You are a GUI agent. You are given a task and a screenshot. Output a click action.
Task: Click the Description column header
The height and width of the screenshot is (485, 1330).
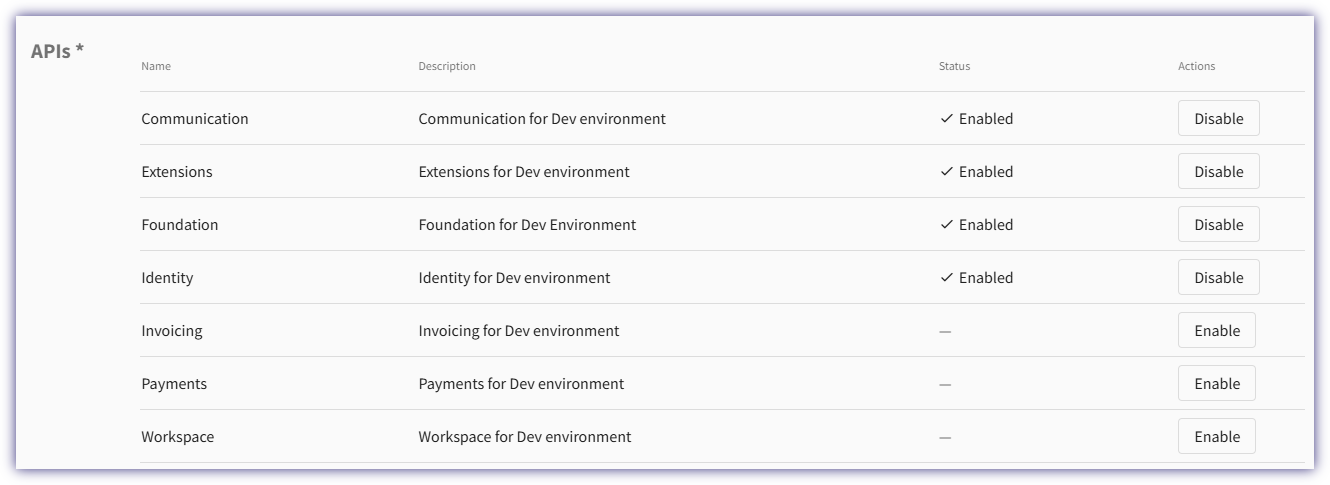[447, 66]
